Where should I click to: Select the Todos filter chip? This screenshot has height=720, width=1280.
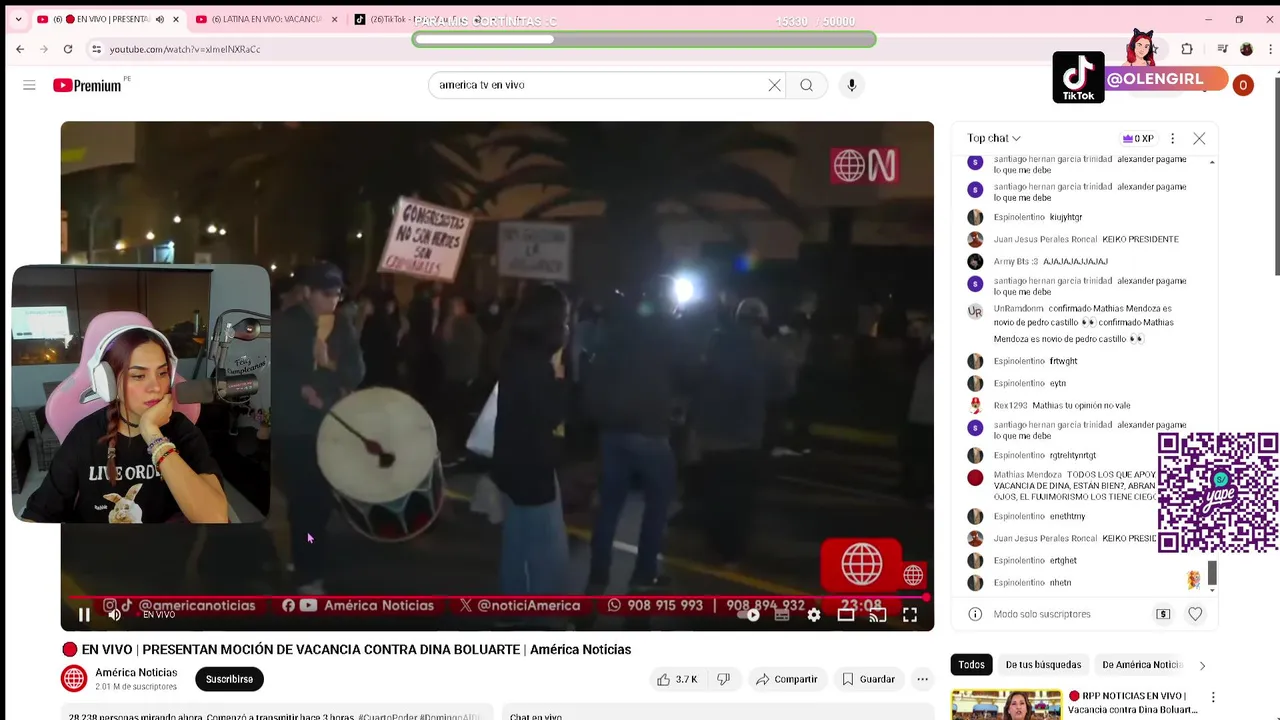pos(971,664)
